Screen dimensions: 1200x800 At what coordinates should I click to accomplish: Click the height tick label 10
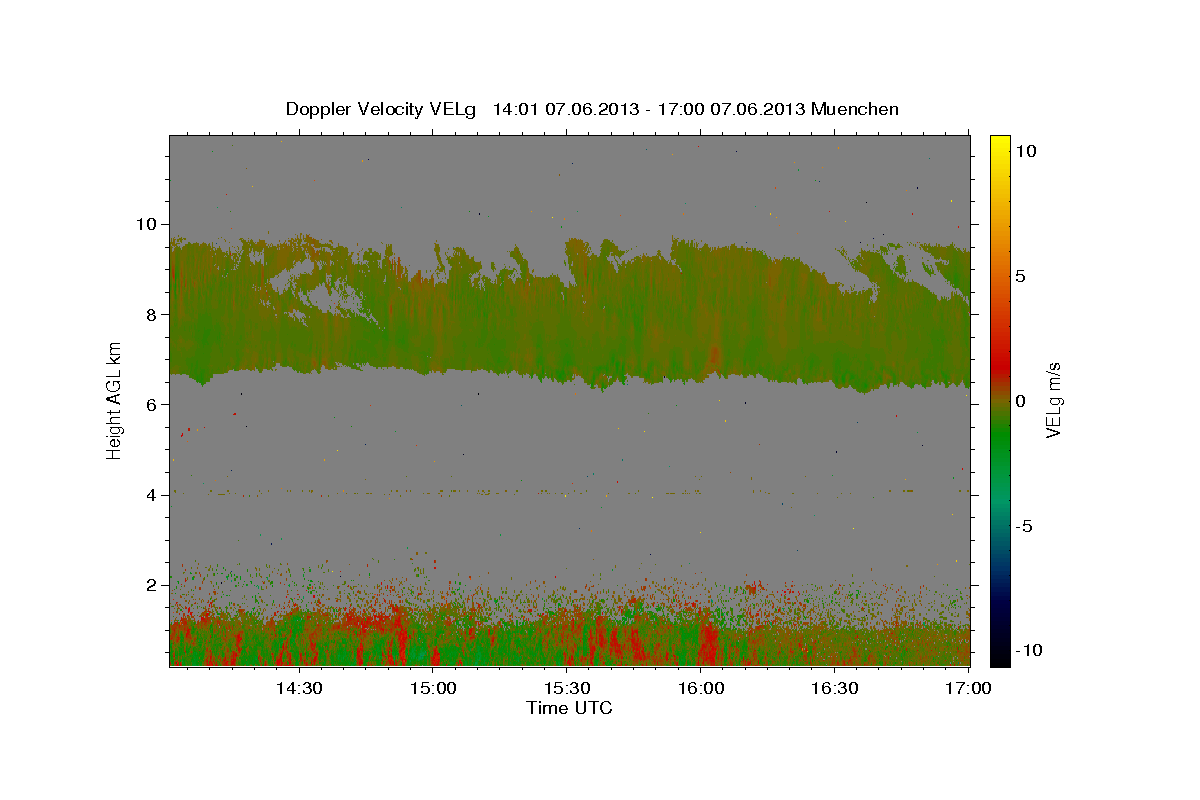146,224
